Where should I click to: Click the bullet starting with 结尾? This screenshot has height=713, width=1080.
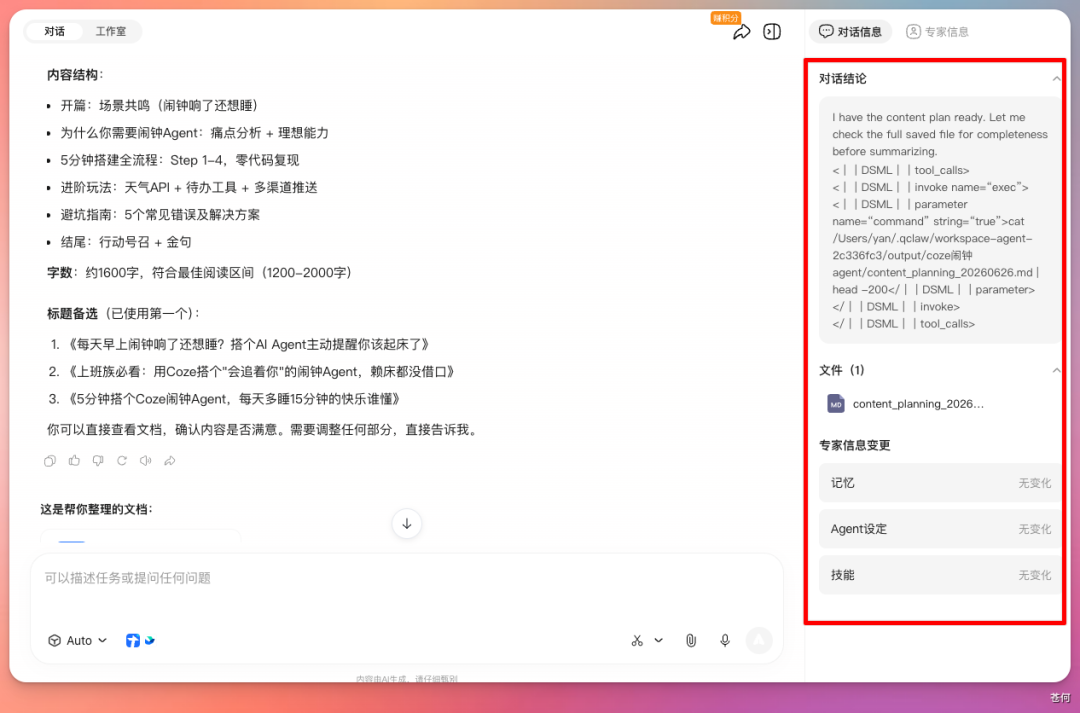[126, 242]
